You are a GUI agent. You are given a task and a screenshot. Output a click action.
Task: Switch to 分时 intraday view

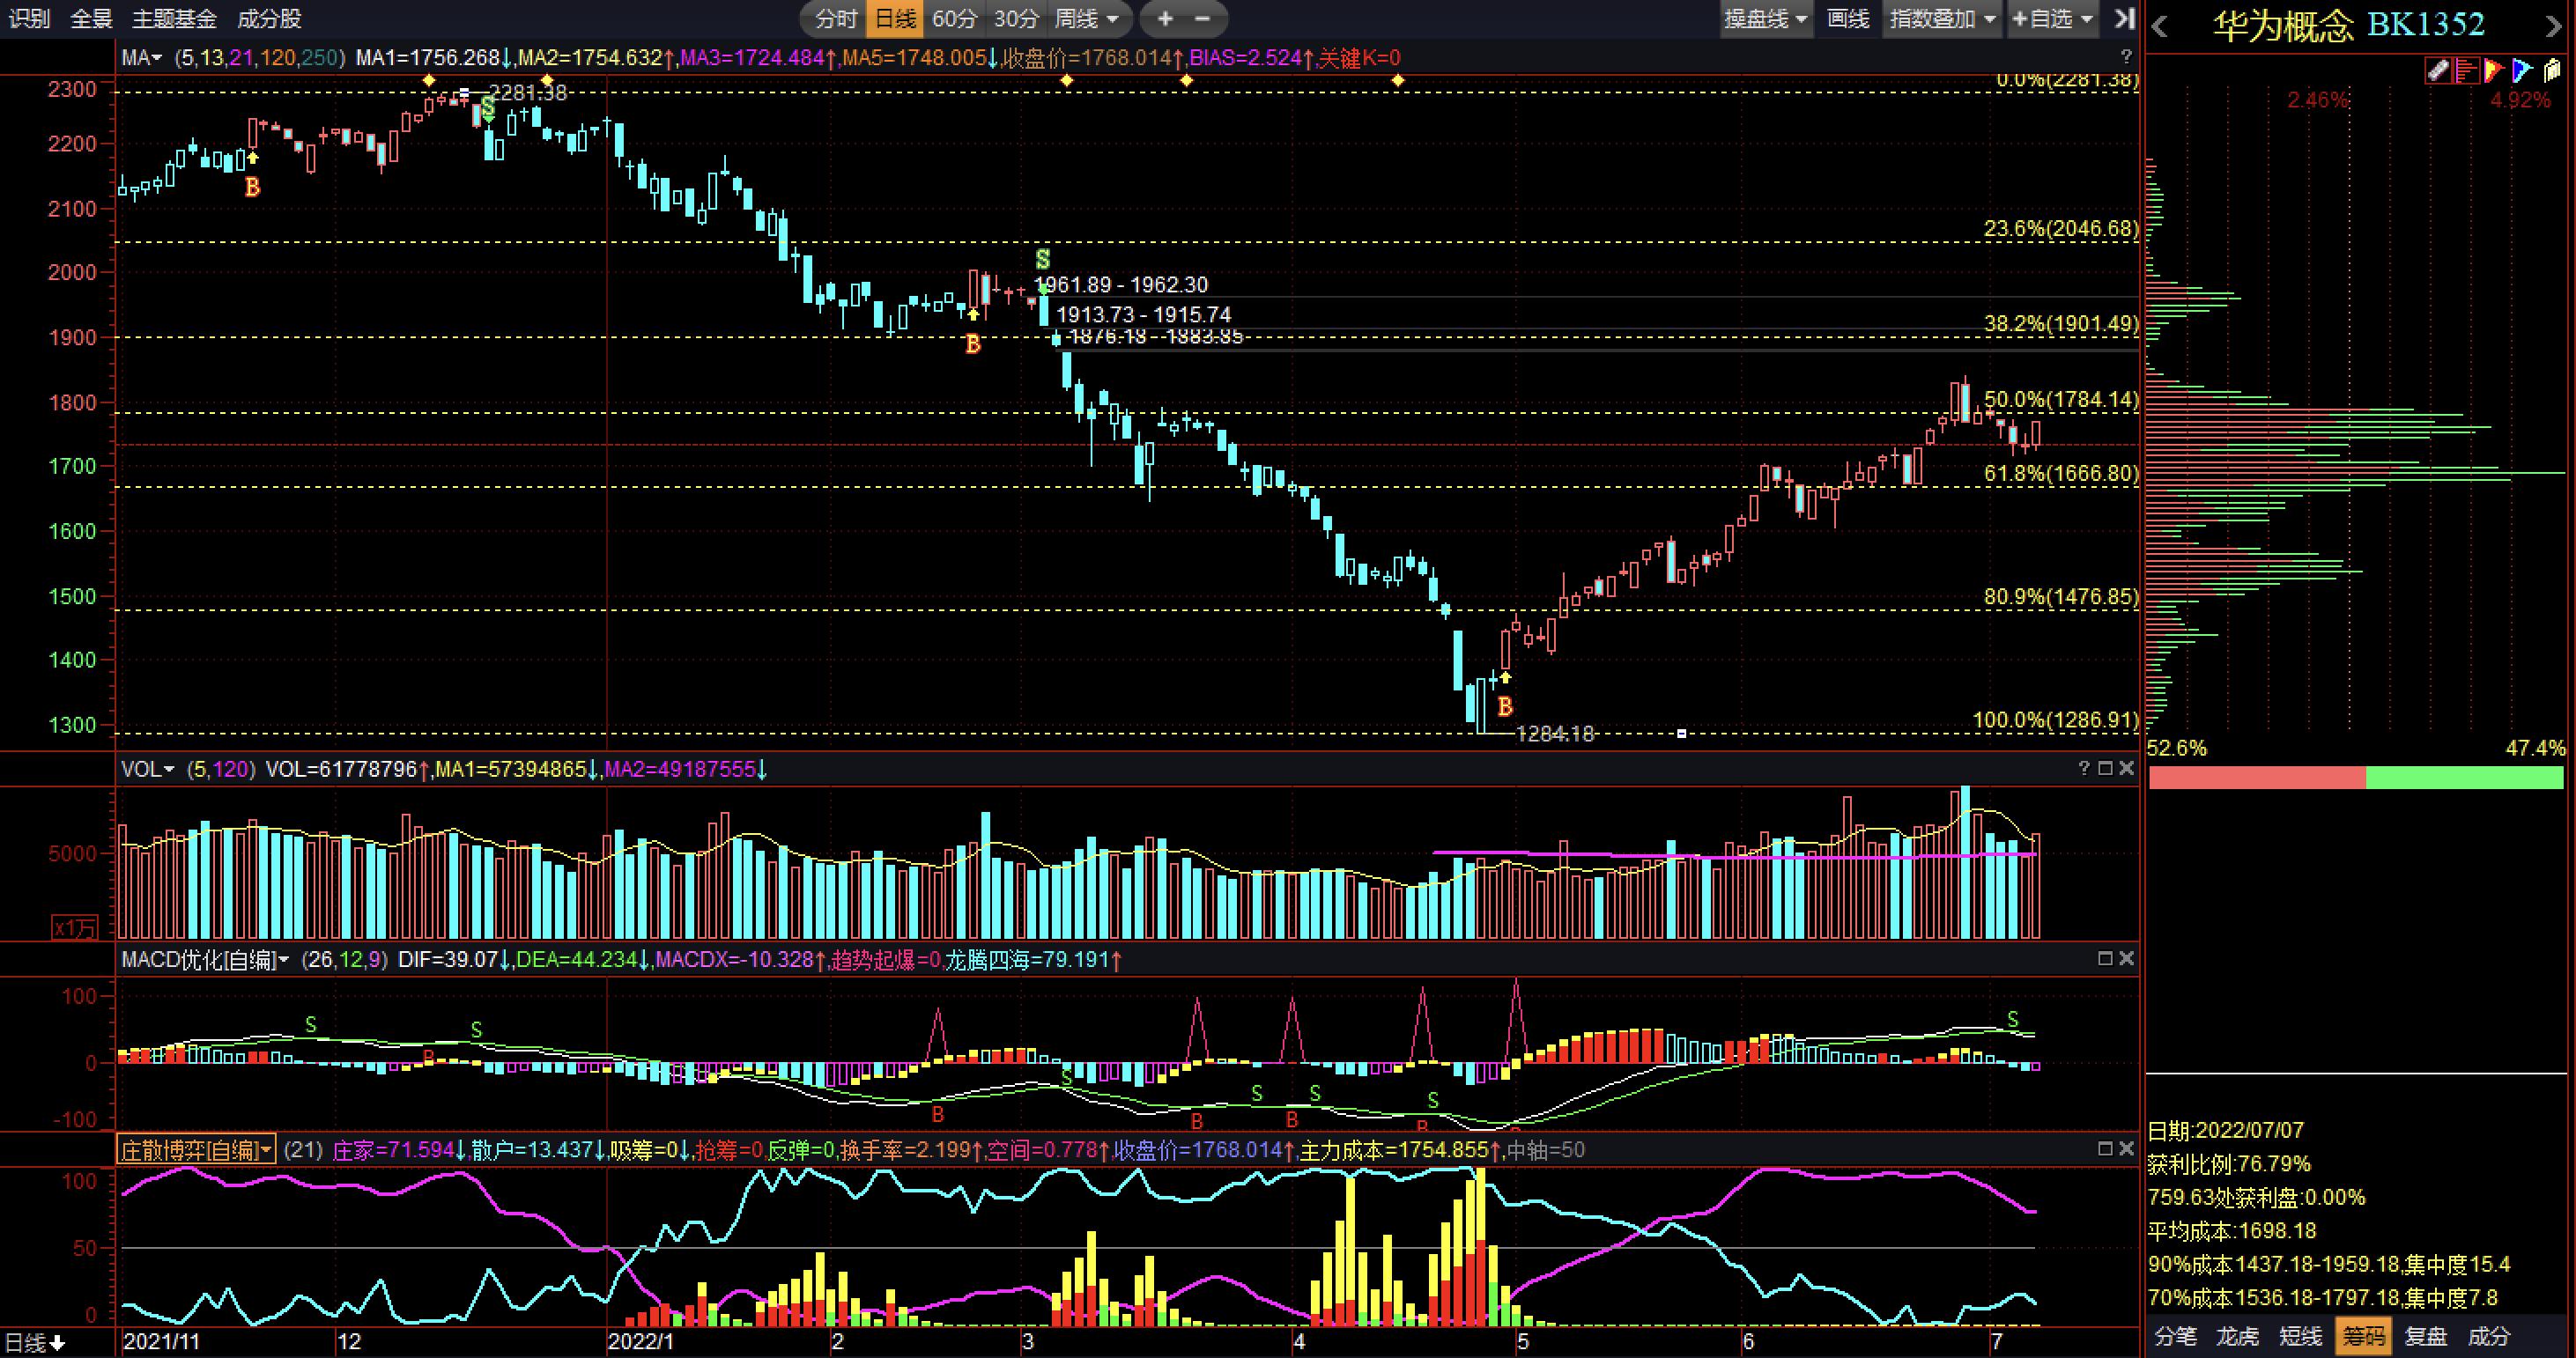click(836, 18)
